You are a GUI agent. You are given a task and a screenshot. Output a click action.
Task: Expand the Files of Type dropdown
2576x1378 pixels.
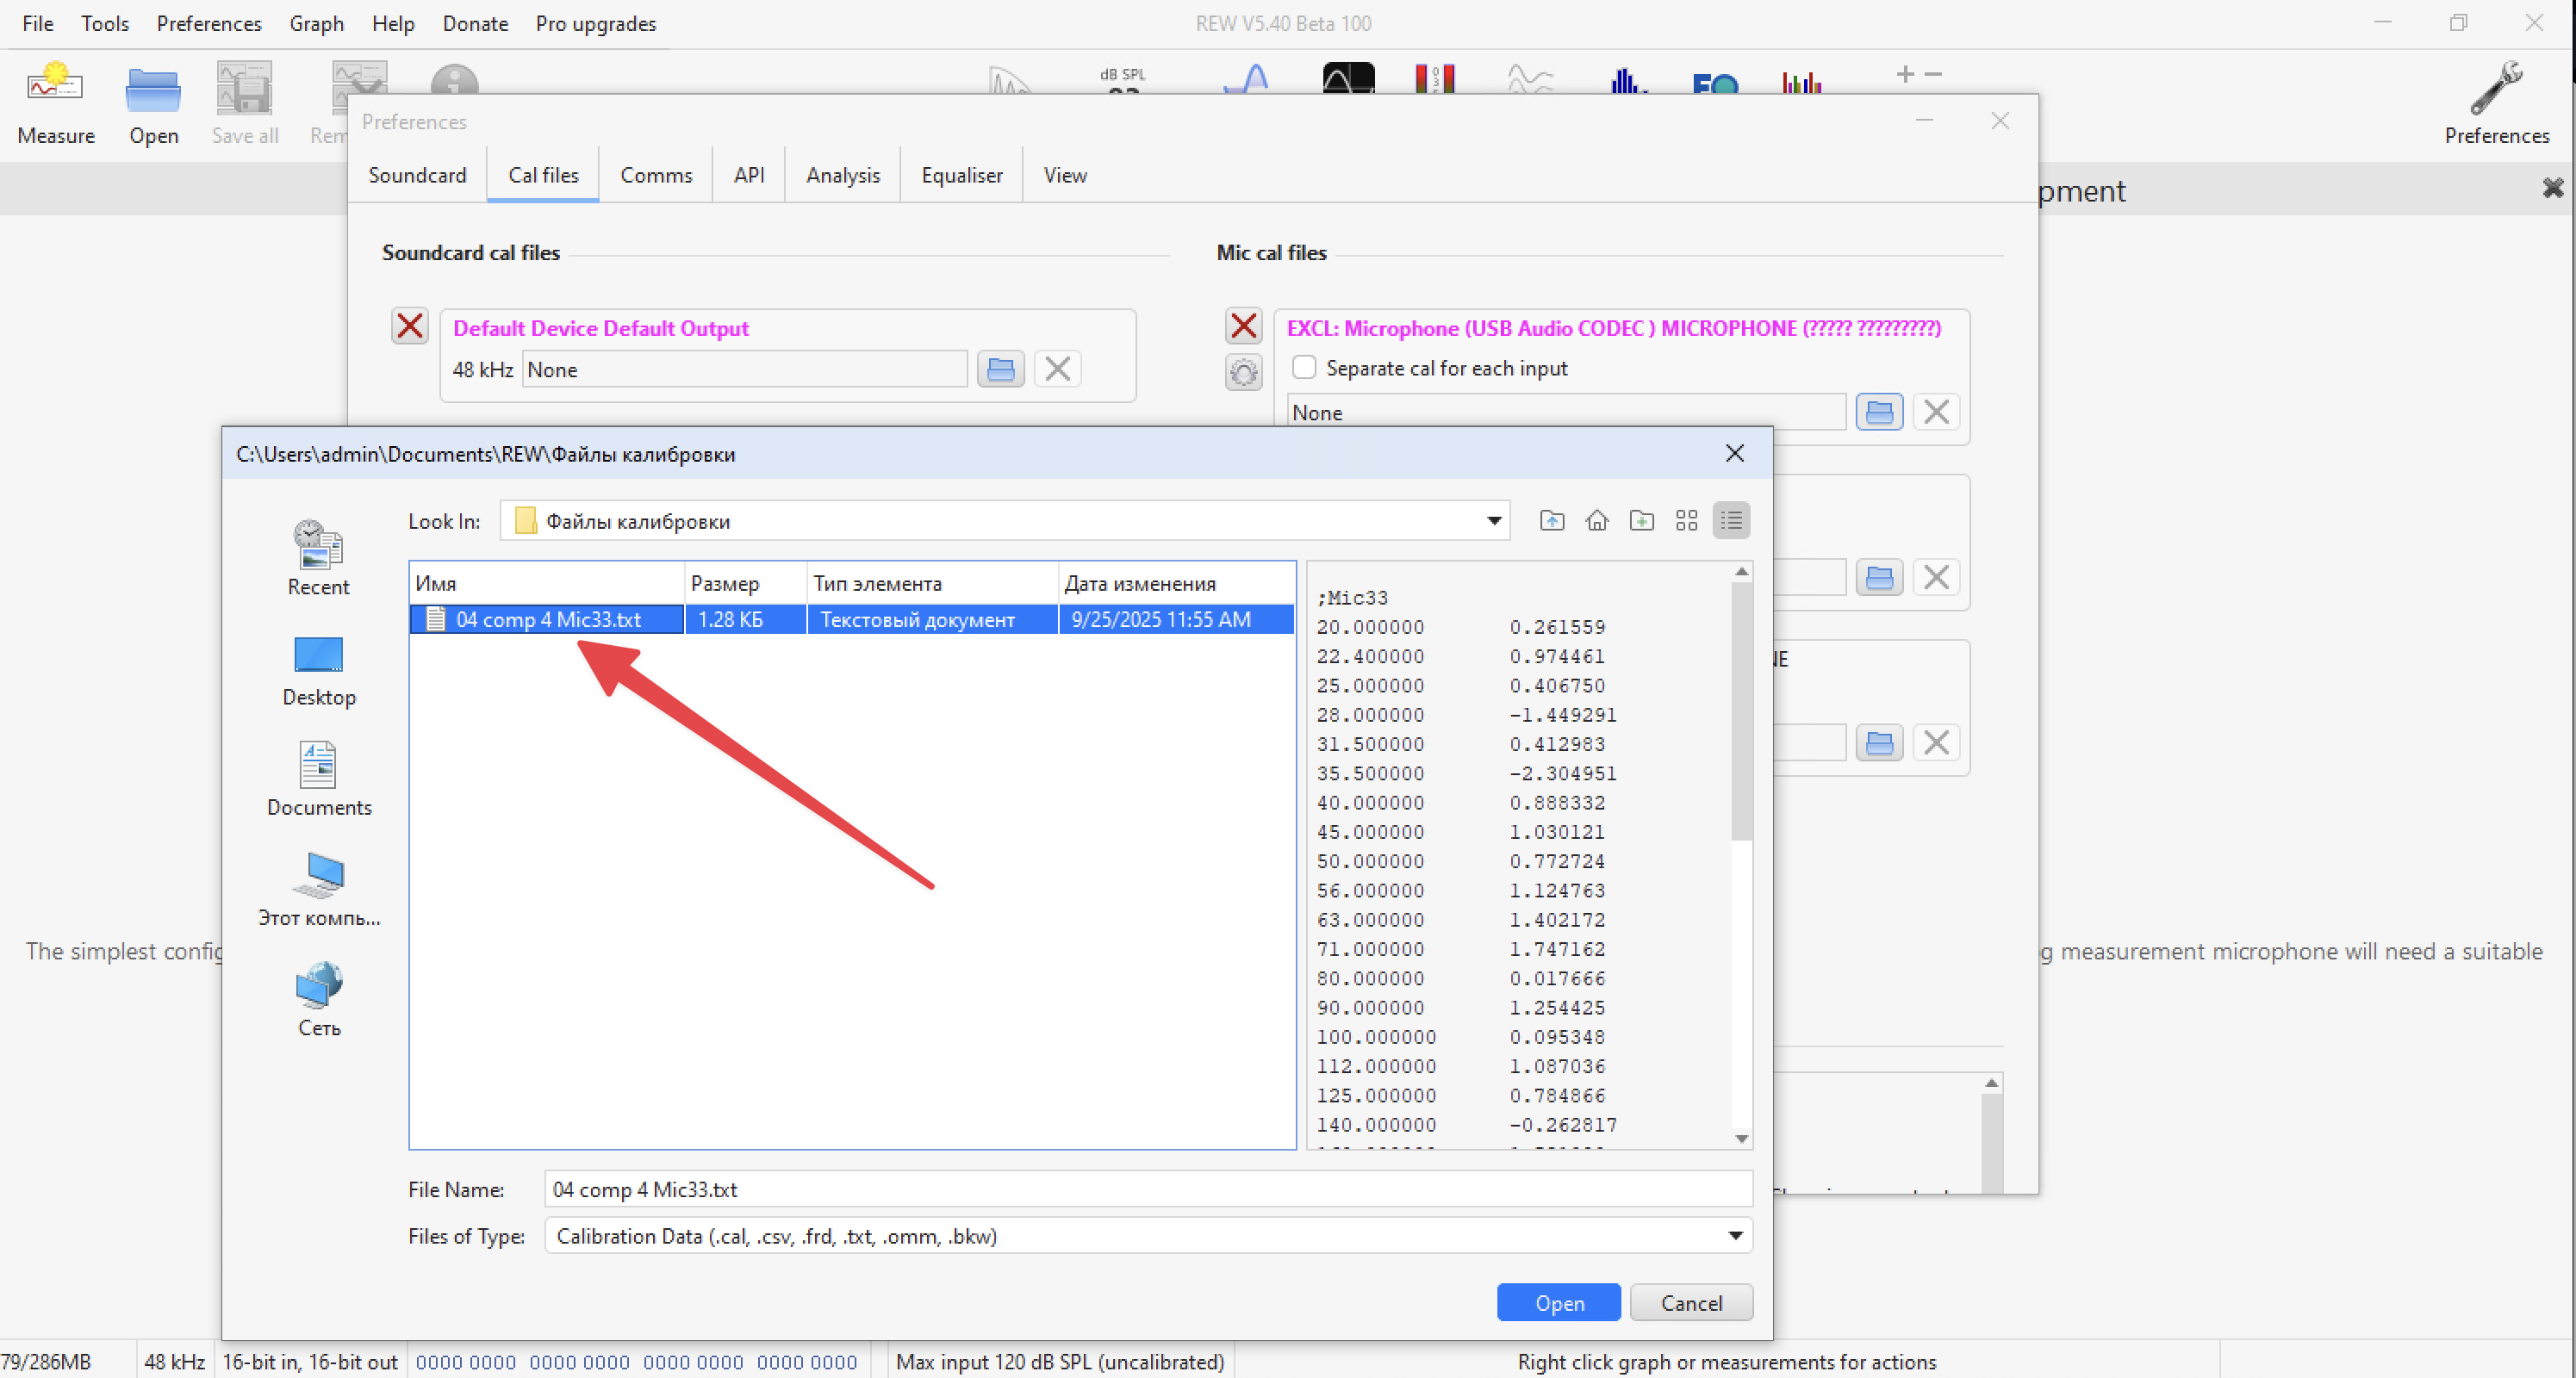tap(1735, 1236)
